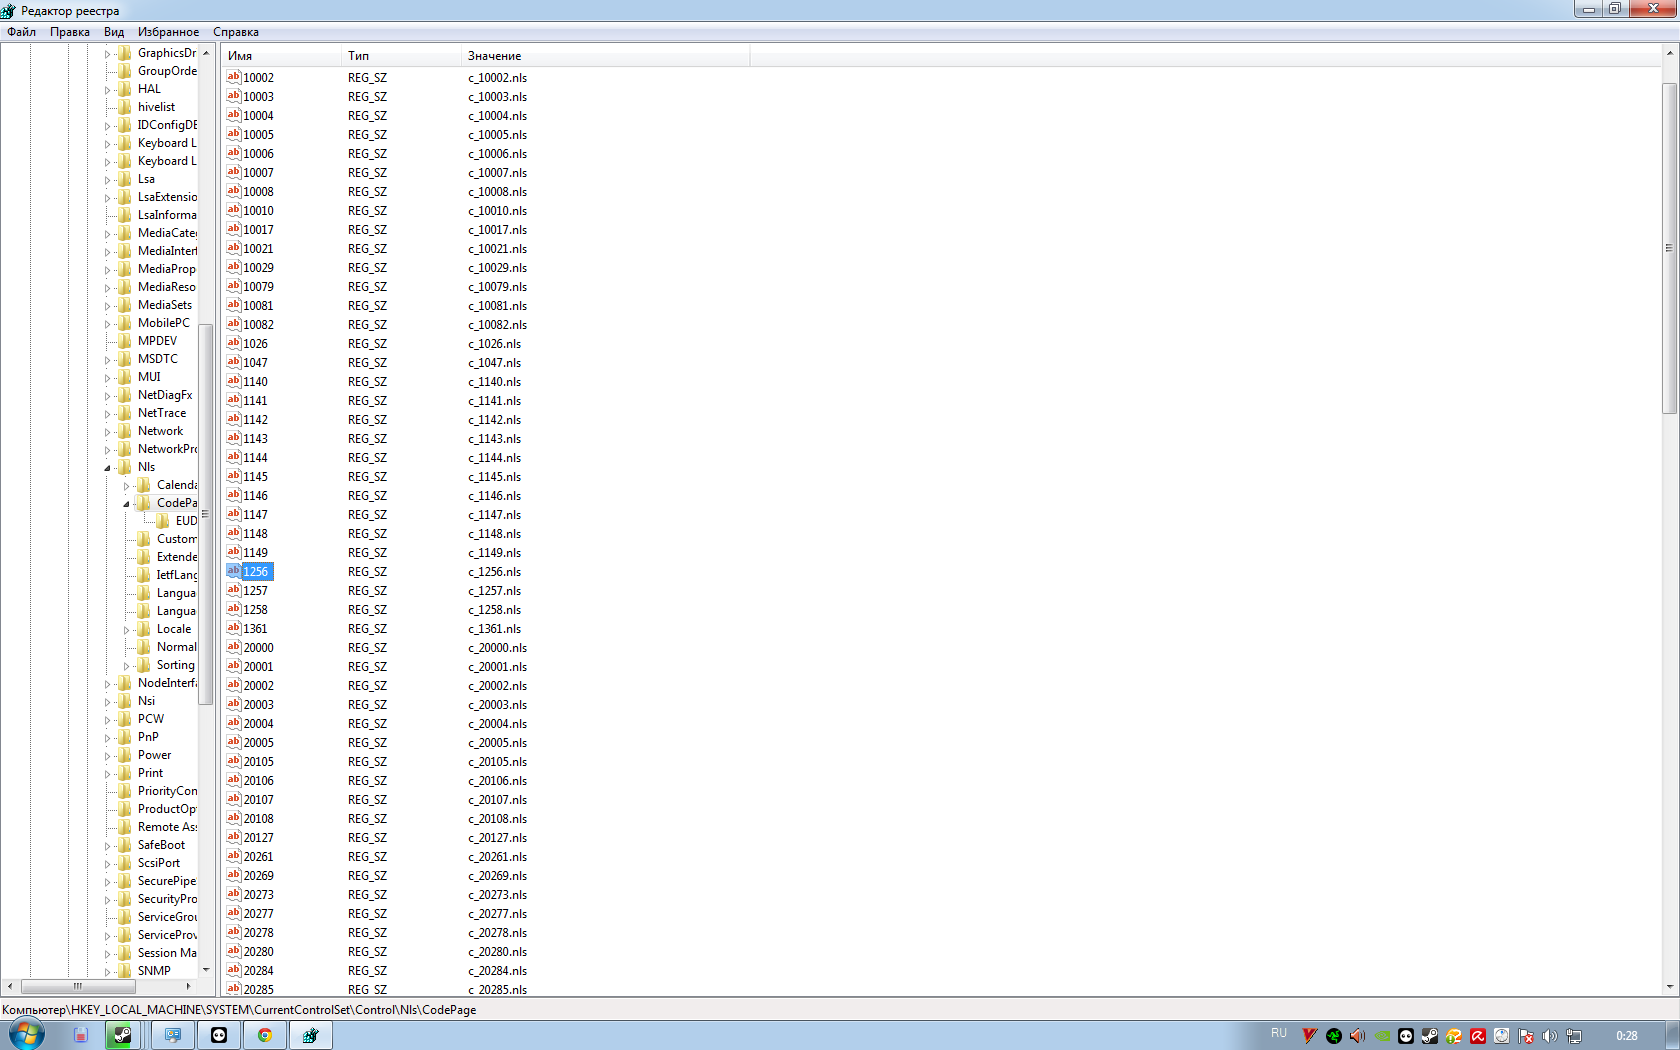Click the NVIDIA icon in system tray

[1382, 1036]
